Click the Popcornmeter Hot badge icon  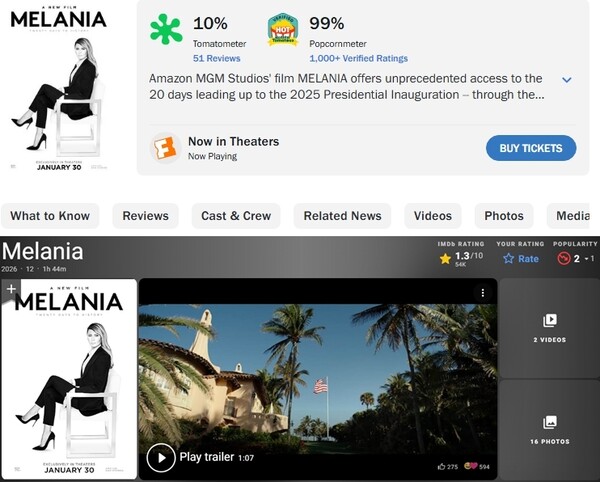click(x=283, y=30)
